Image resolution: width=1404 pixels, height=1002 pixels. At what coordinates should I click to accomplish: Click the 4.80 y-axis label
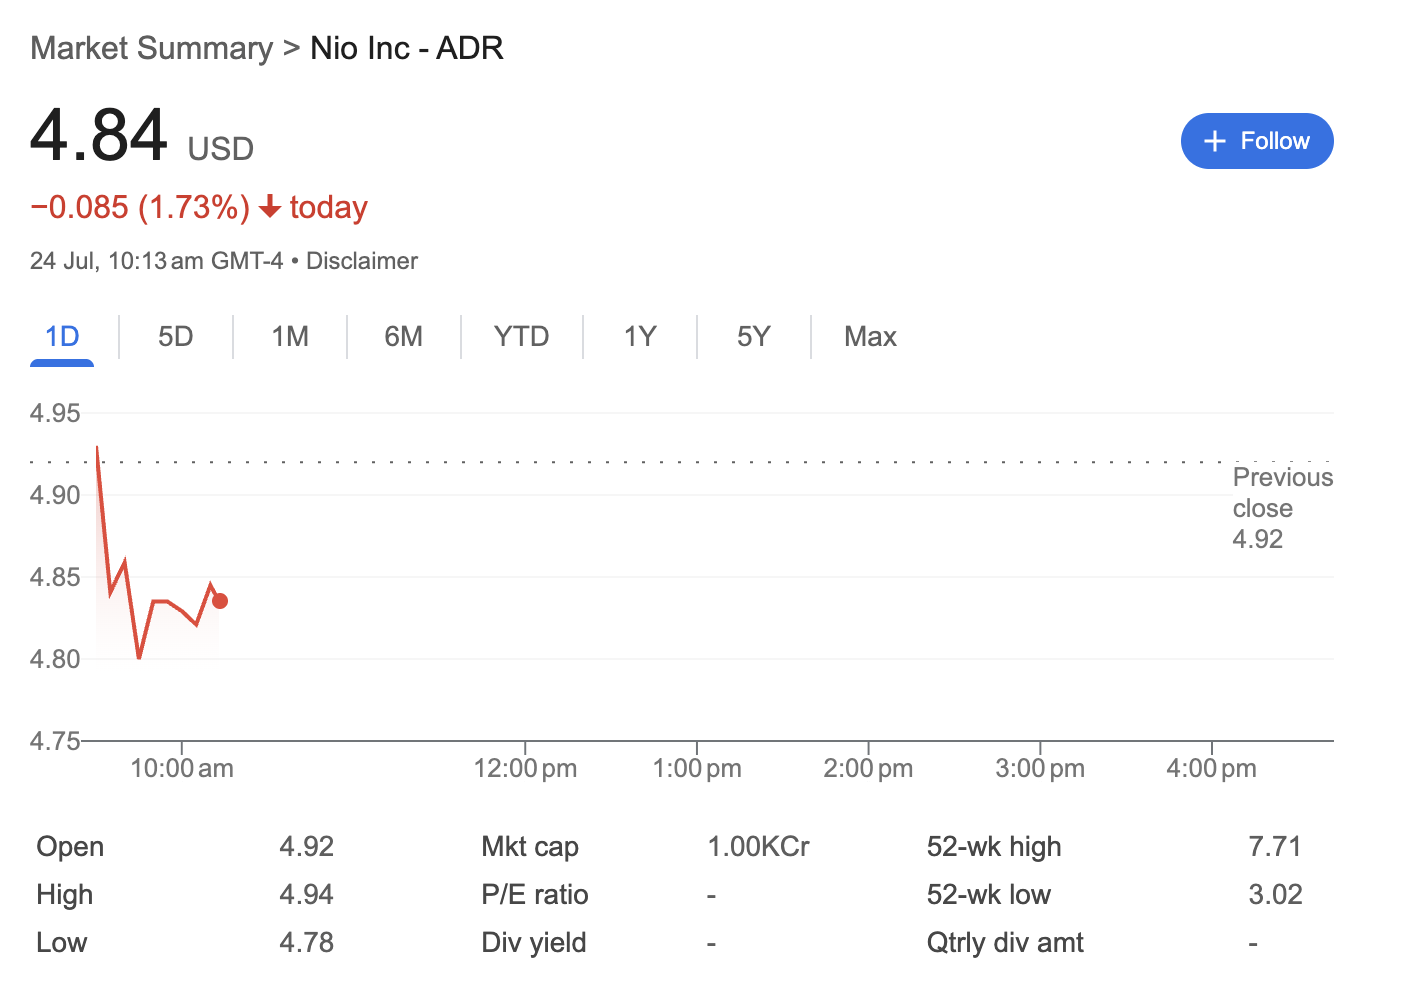coord(55,659)
